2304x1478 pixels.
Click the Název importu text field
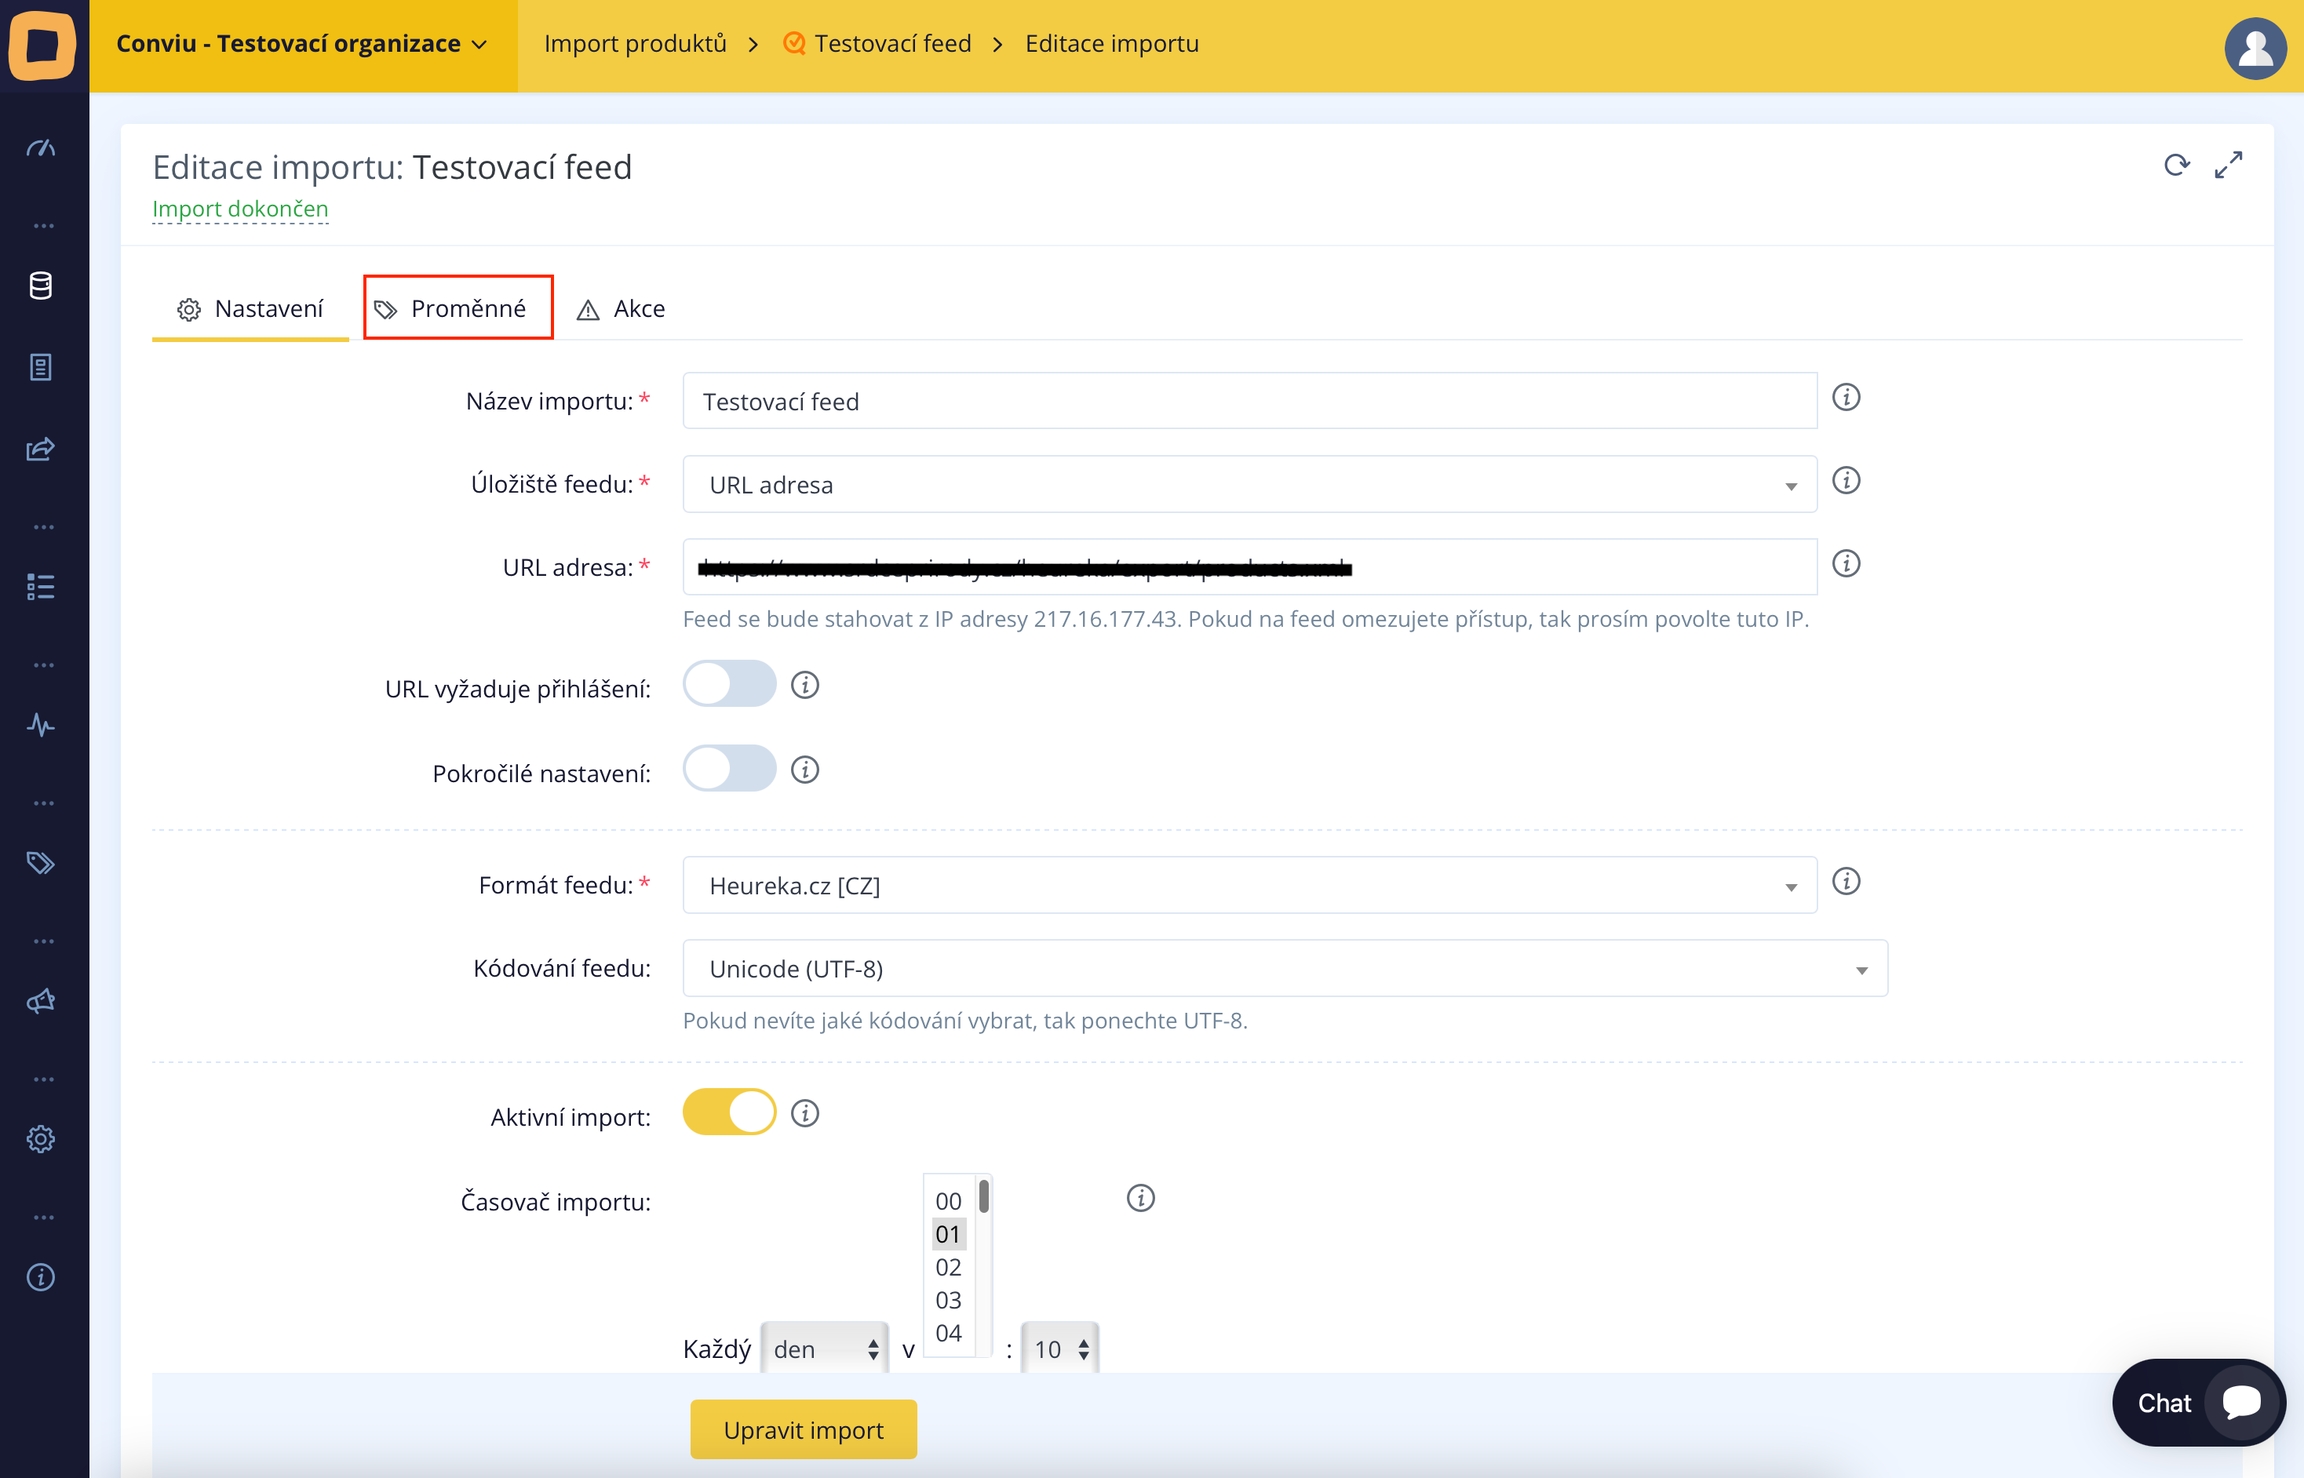(1248, 401)
